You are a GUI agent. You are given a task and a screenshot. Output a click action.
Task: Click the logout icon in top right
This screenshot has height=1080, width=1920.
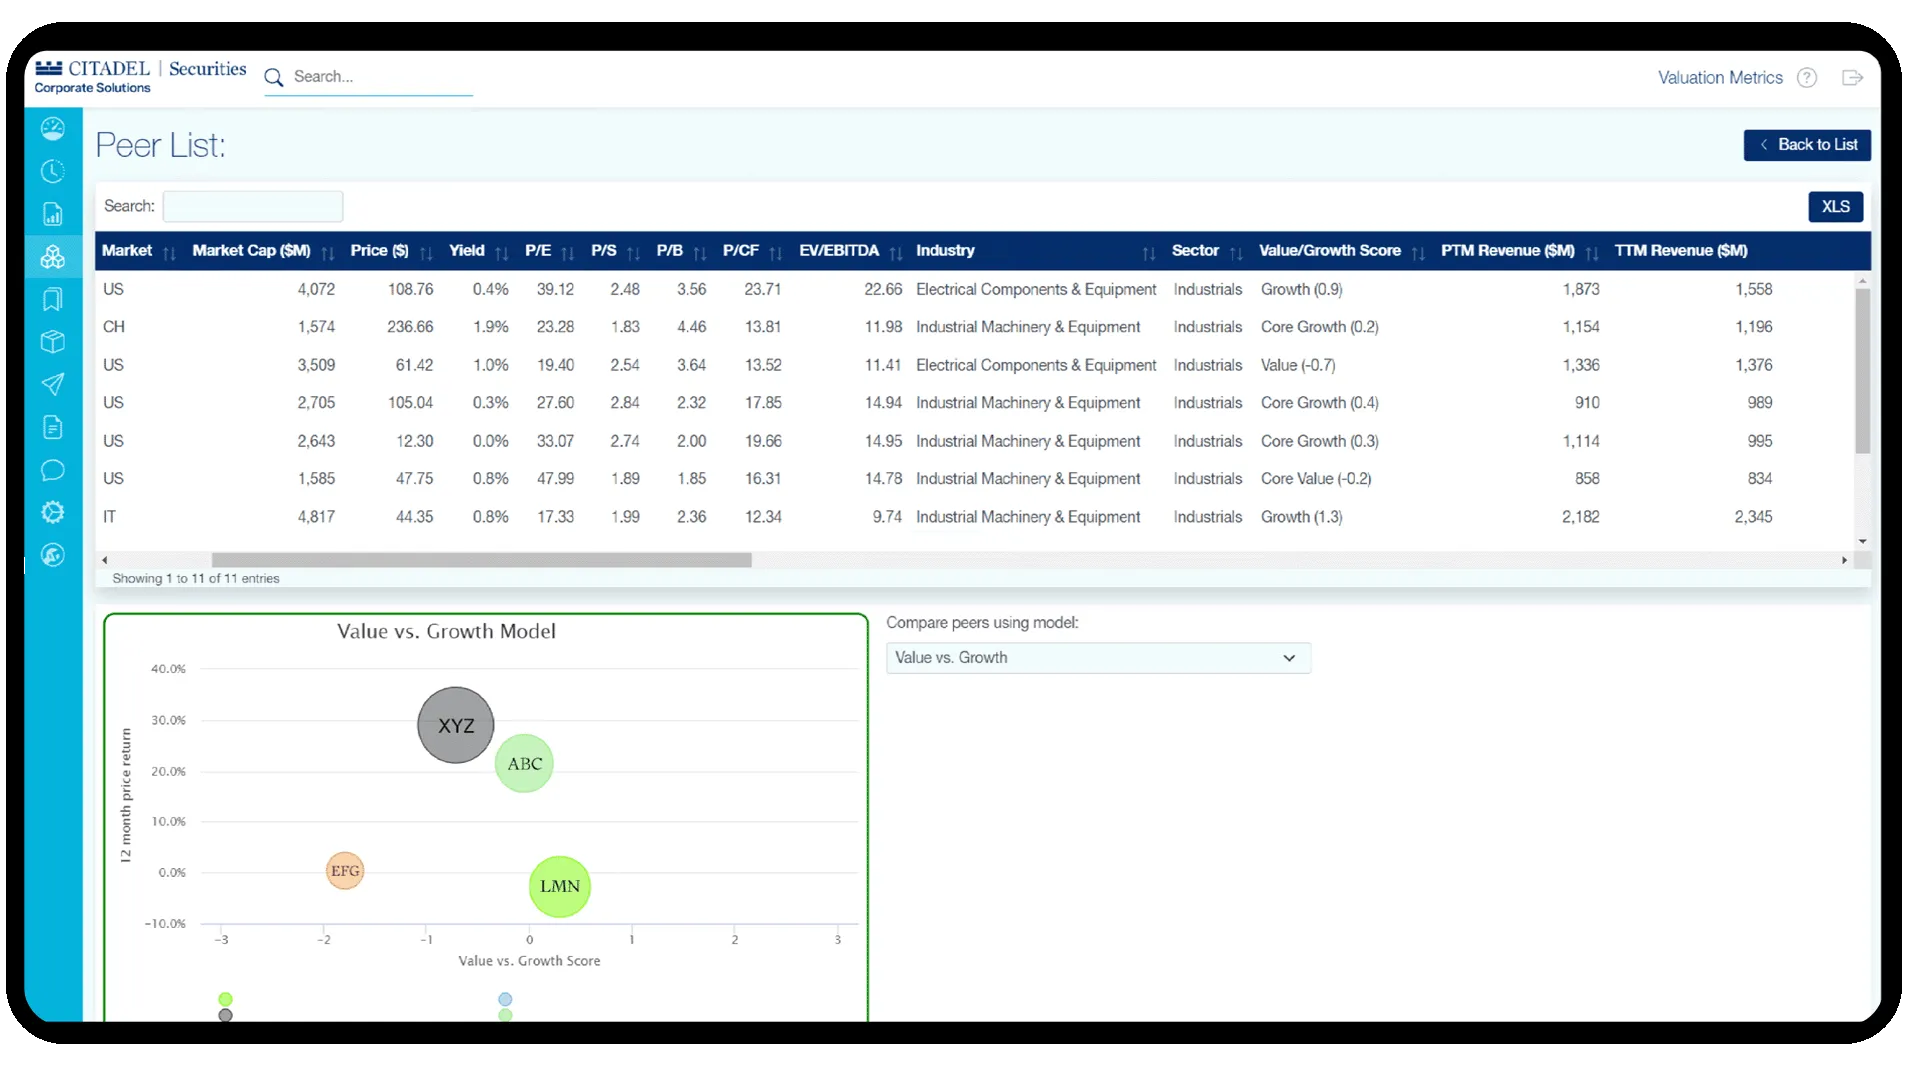click(1852, 77)
